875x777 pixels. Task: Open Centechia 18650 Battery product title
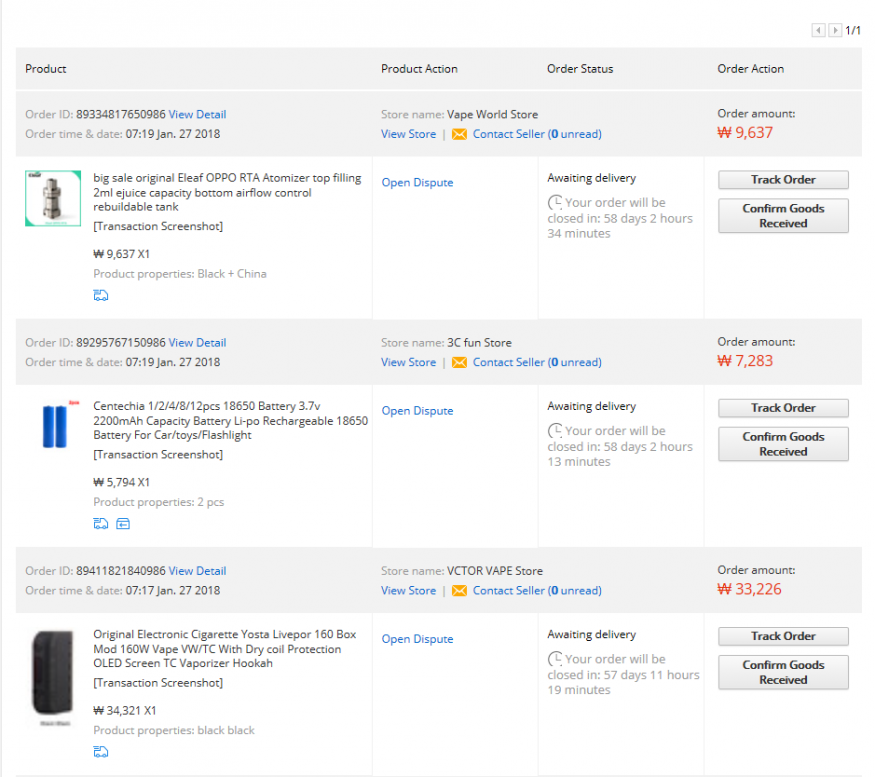230,421
